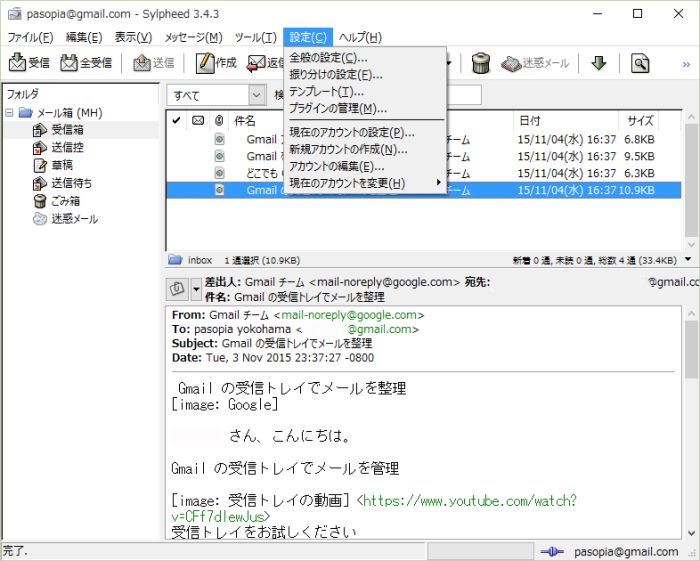The image size is (700, 561).
Task: Click the 送信待ち outbox folder
Action: coord(71,183)
